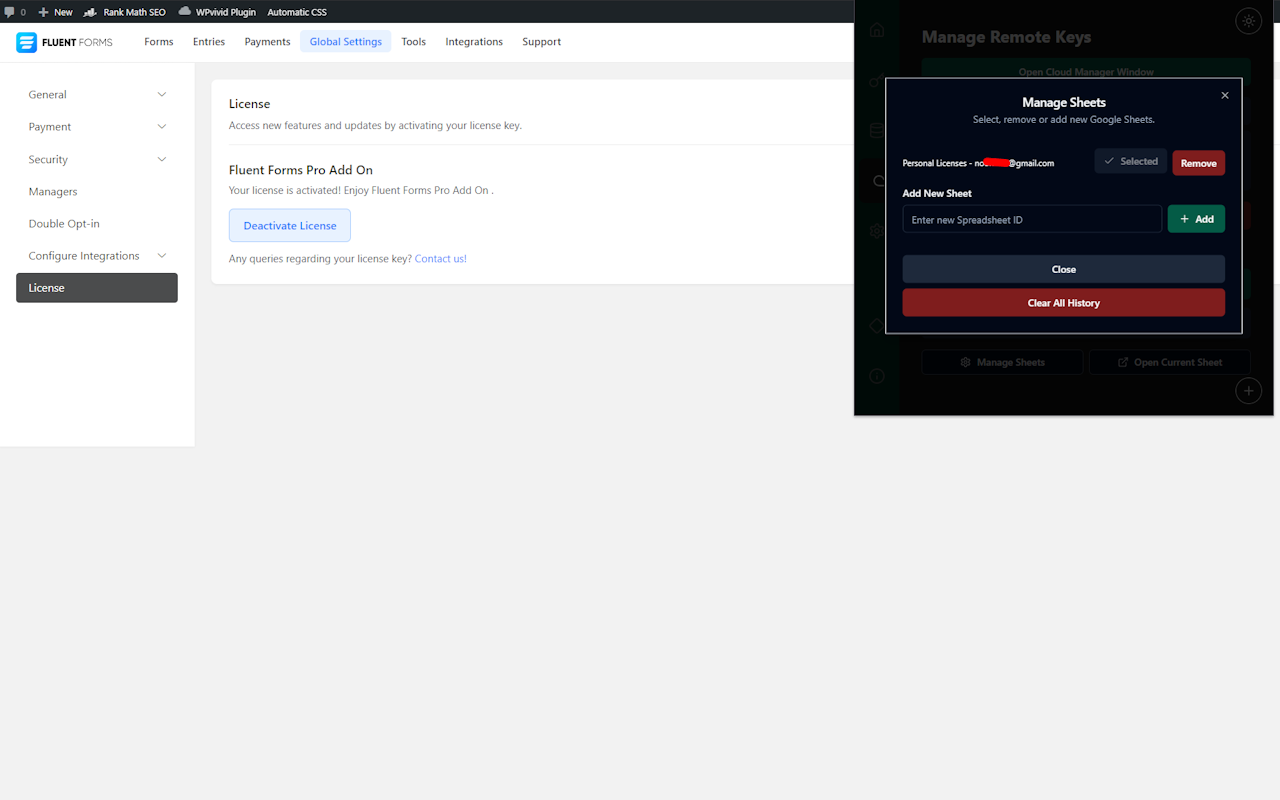This screenshot has height=800, width=1280.
Task: Click the Fluent Forms Pro Add On heading
Action: pyautogui.click(x=301, y=170)
